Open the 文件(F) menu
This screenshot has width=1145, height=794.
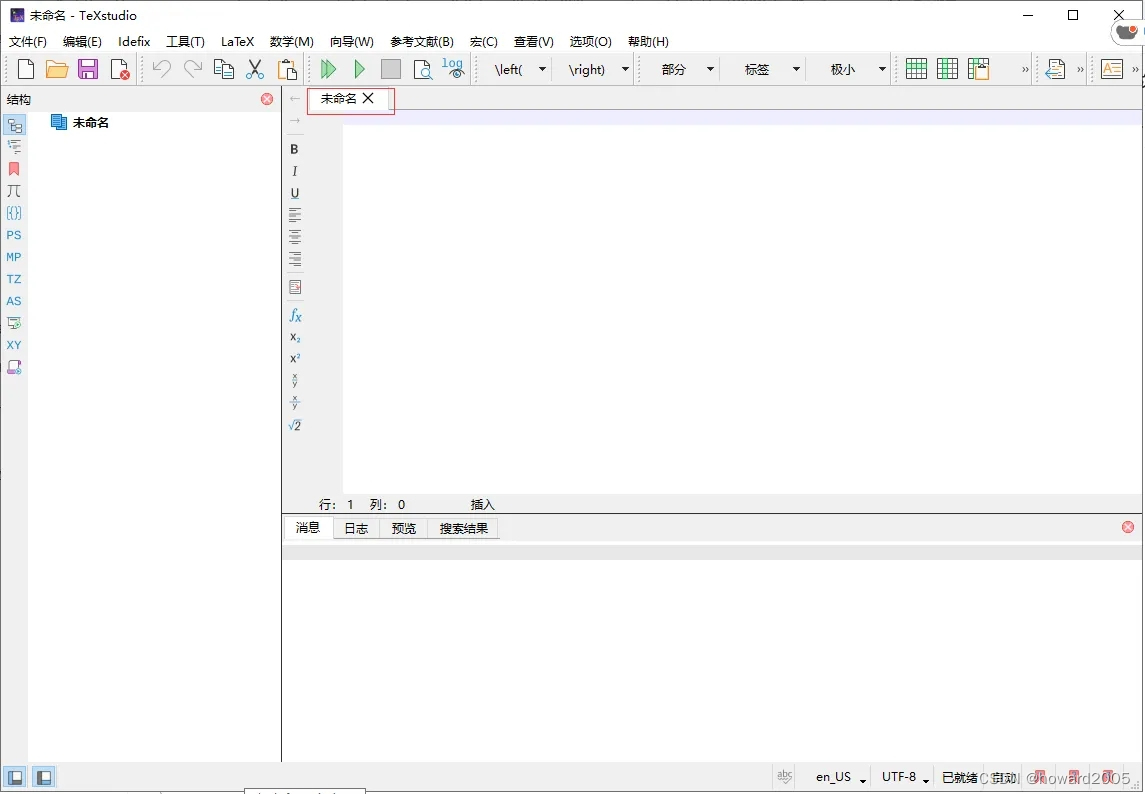point(28,42)
